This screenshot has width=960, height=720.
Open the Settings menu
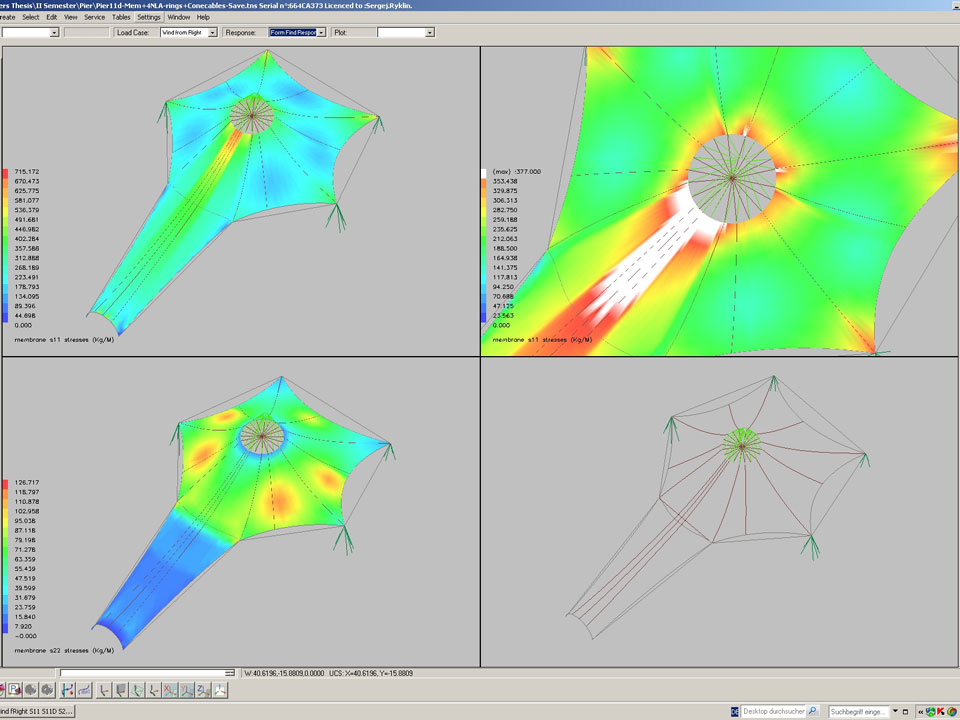149,17
